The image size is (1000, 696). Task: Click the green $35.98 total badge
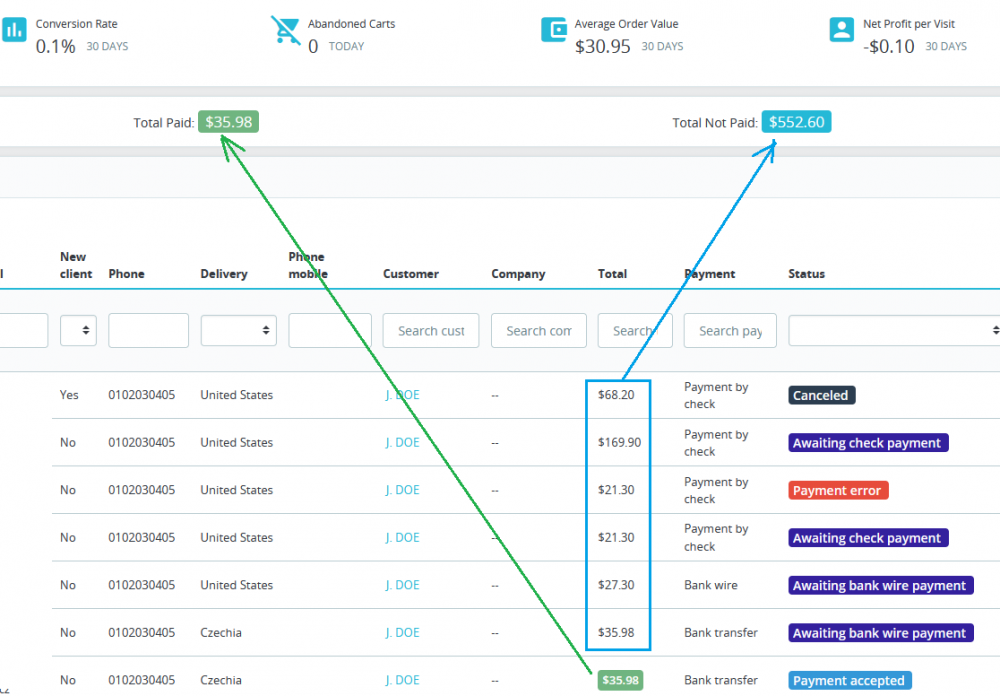pyautogui.click(x=621, y=681)
